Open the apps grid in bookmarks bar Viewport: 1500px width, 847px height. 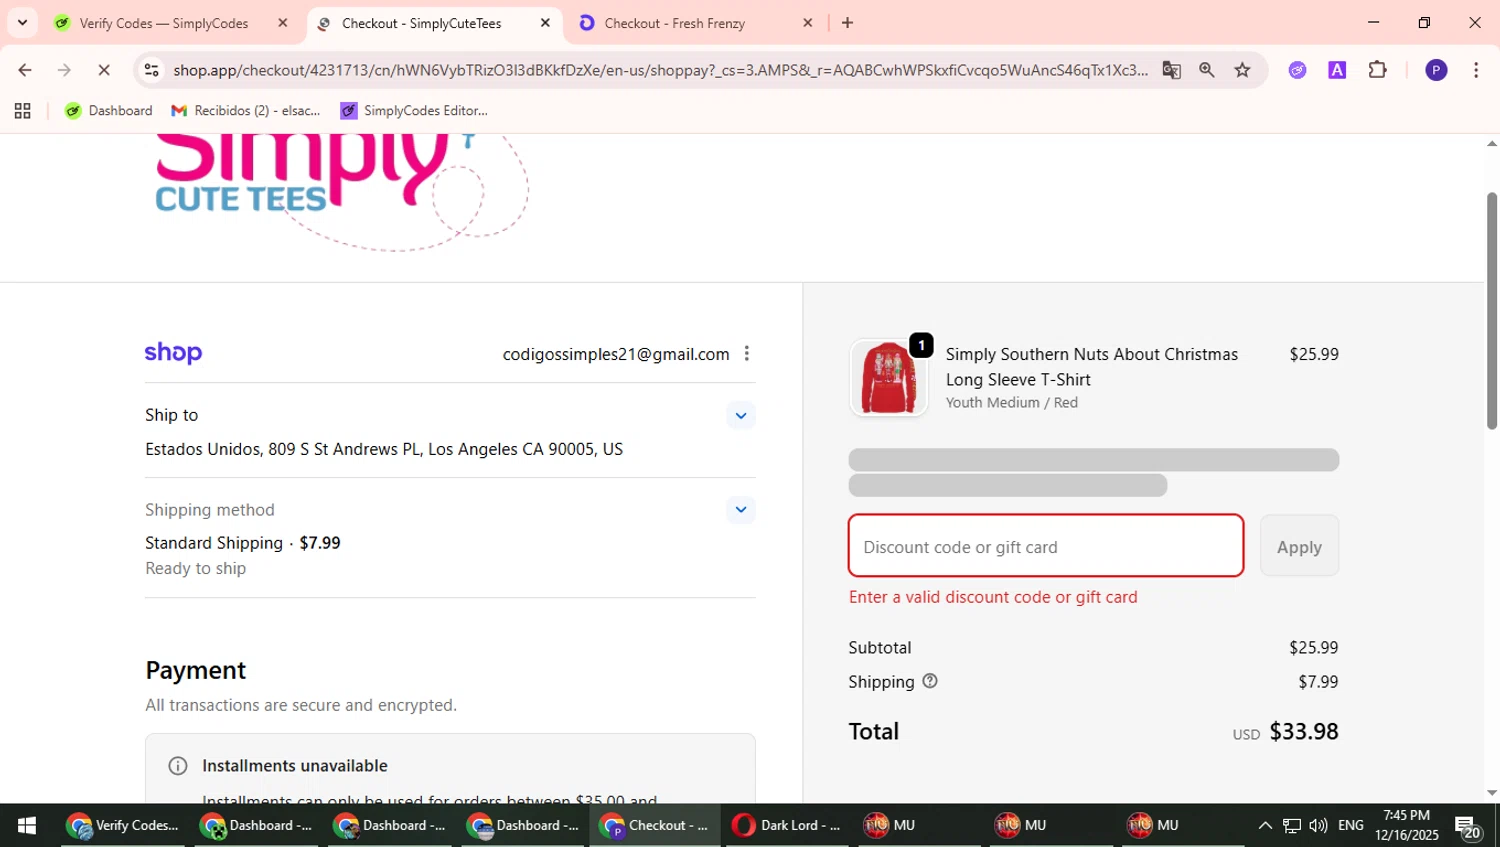coord(22,111)
